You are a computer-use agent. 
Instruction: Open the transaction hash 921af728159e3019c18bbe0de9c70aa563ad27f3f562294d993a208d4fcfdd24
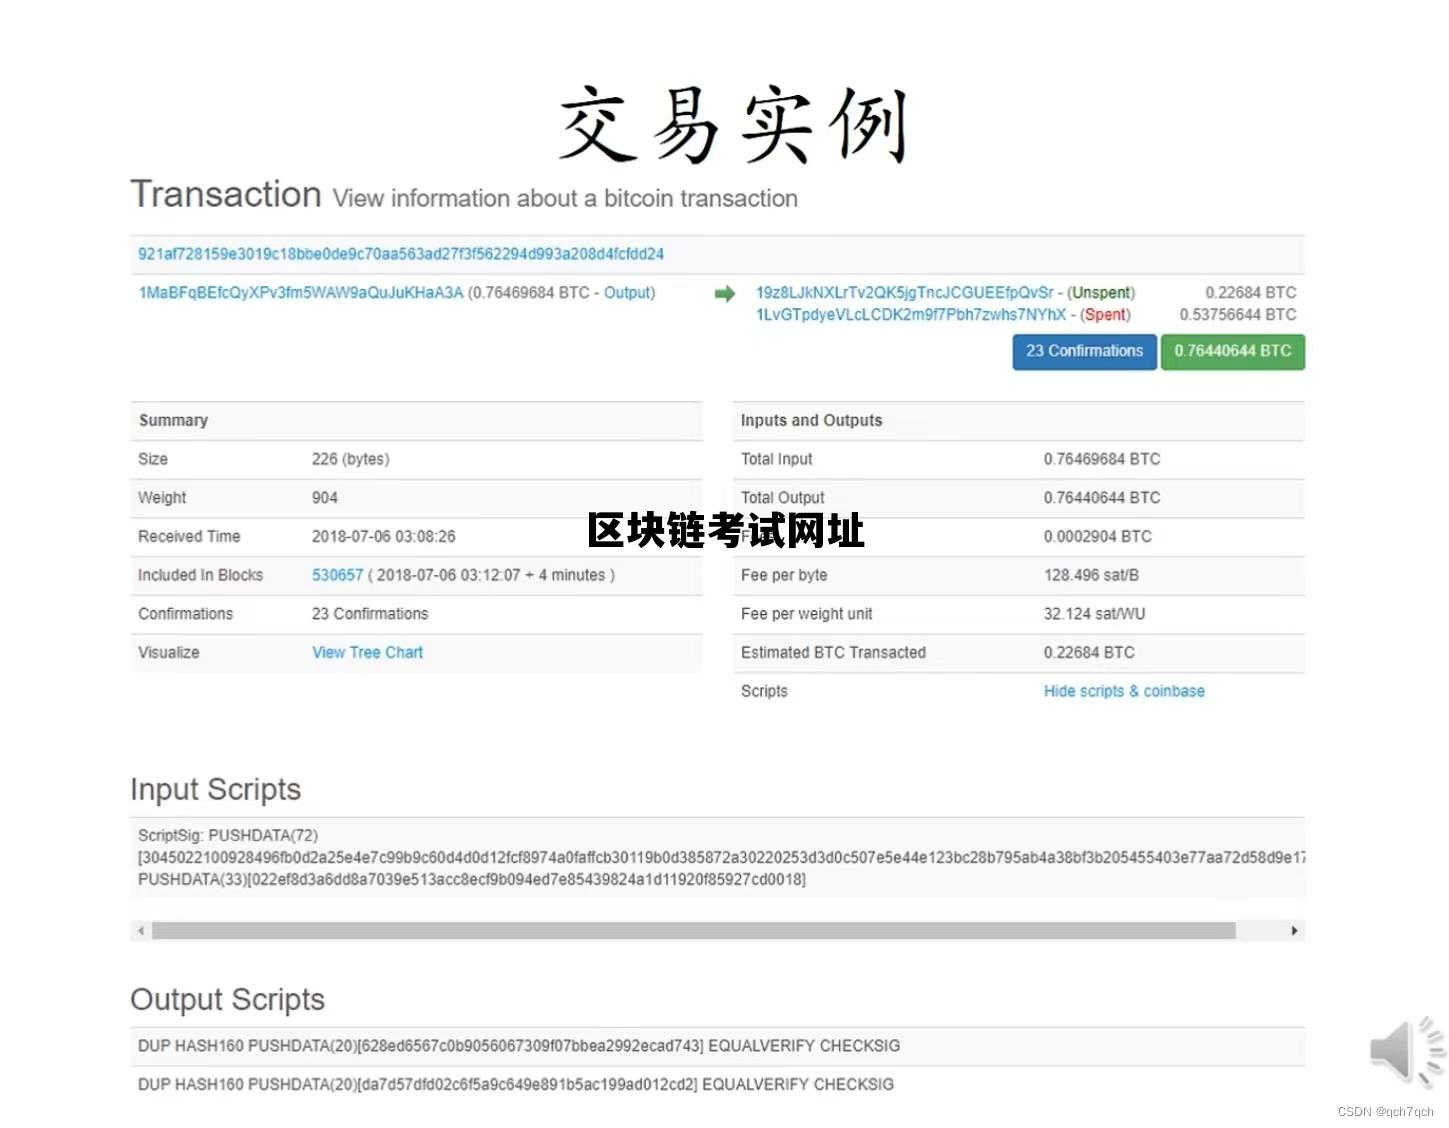[400, 254]
